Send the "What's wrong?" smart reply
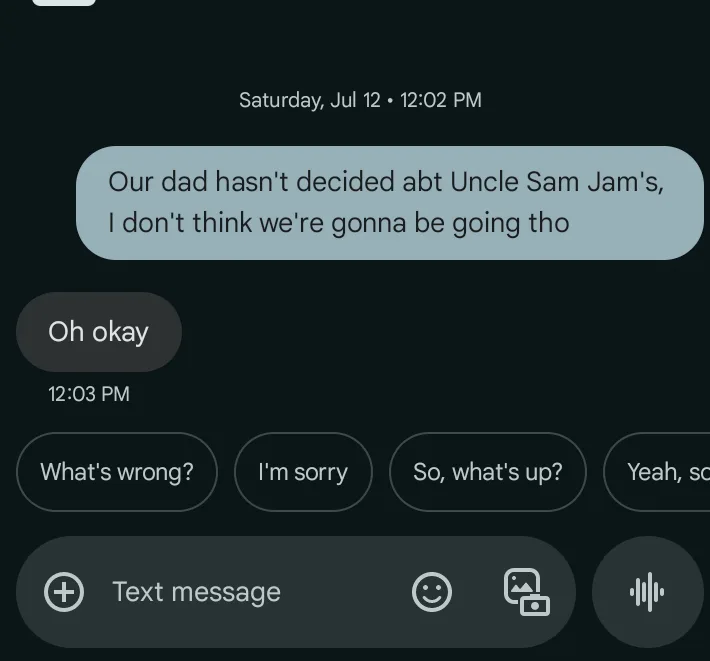Viewport: 710px width, 661px height. click(117, 472)
